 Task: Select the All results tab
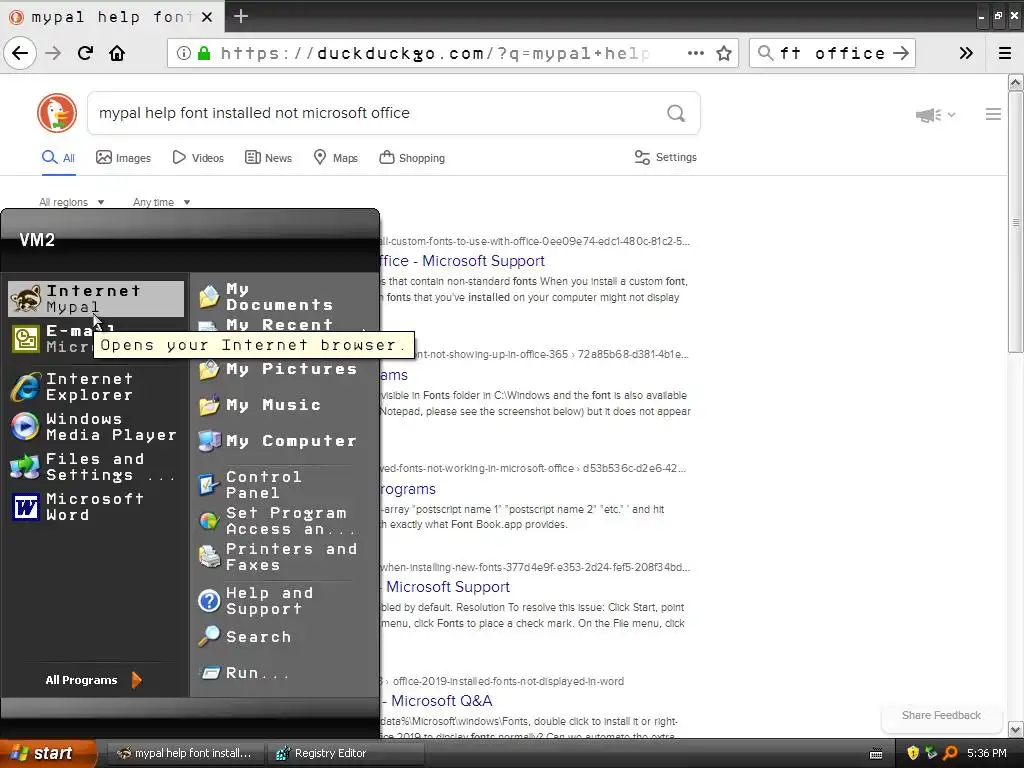pyautogui.click(x=59, y=157)
